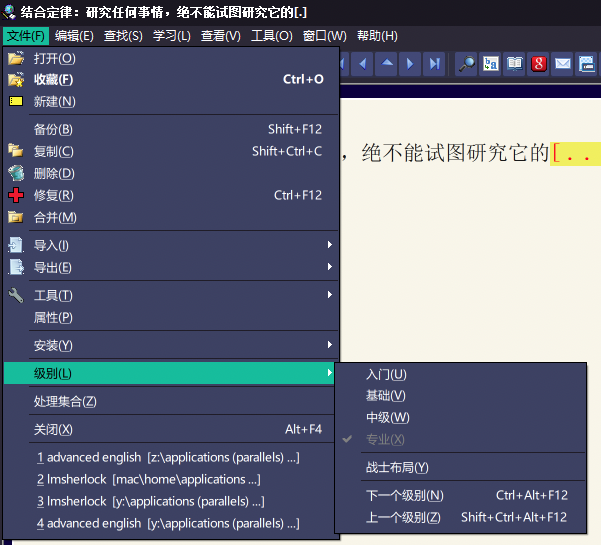Open the 学习(L) menu

(x=172, y=36)
